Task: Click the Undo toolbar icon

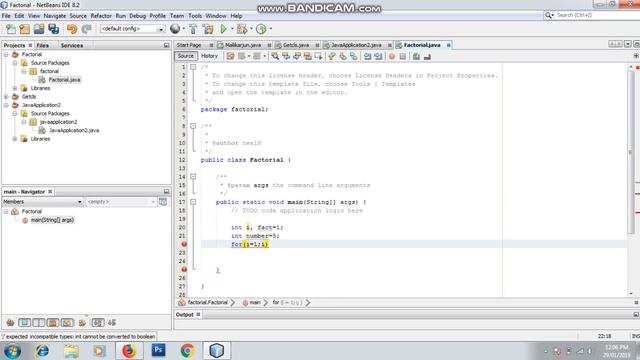Action: 72,29
